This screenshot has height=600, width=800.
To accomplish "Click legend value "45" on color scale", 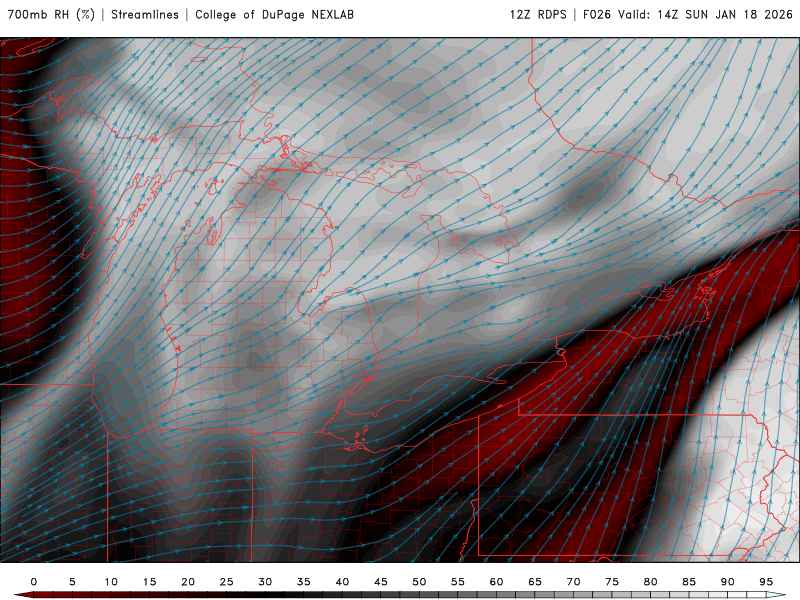I will tap(381, 582).
